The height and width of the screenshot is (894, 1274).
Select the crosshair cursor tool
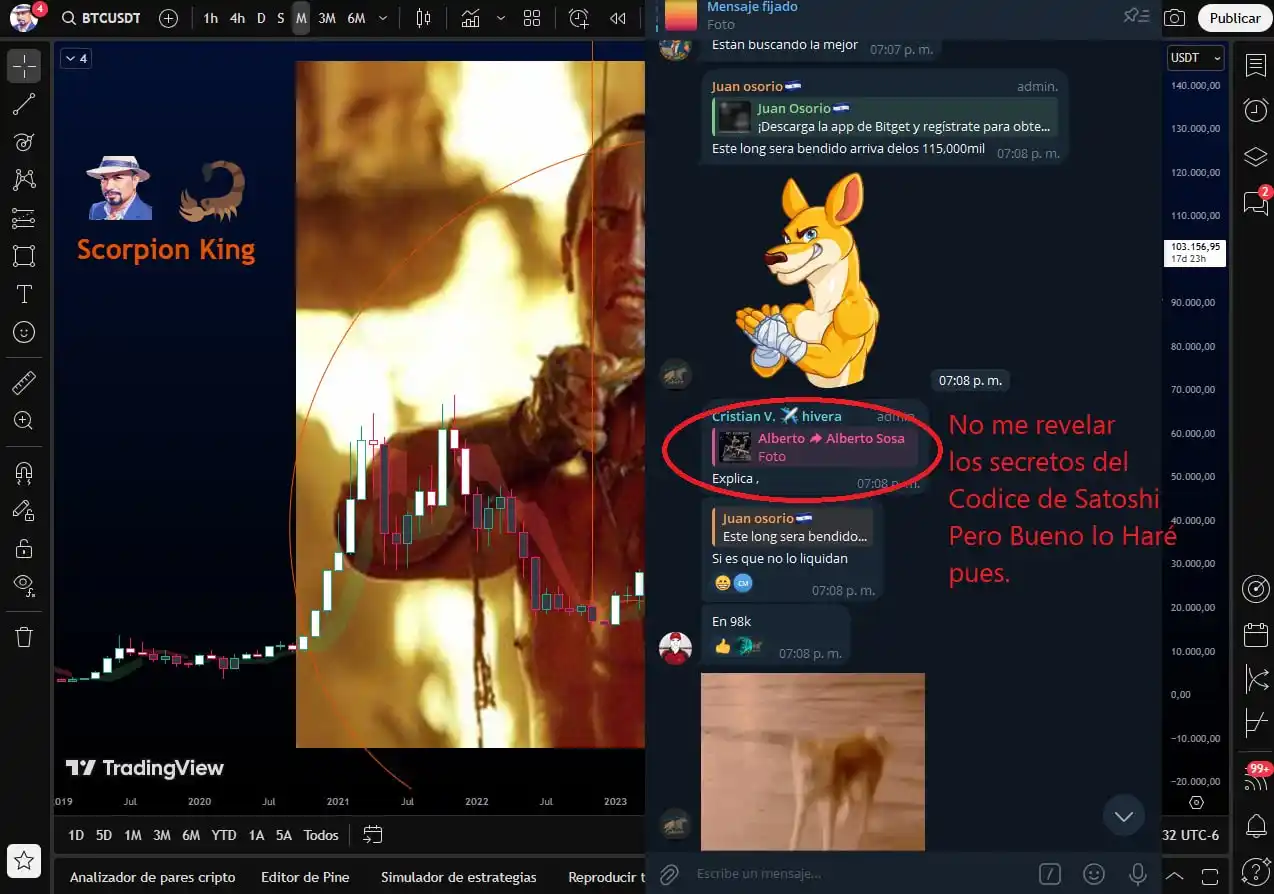(24, 66)
